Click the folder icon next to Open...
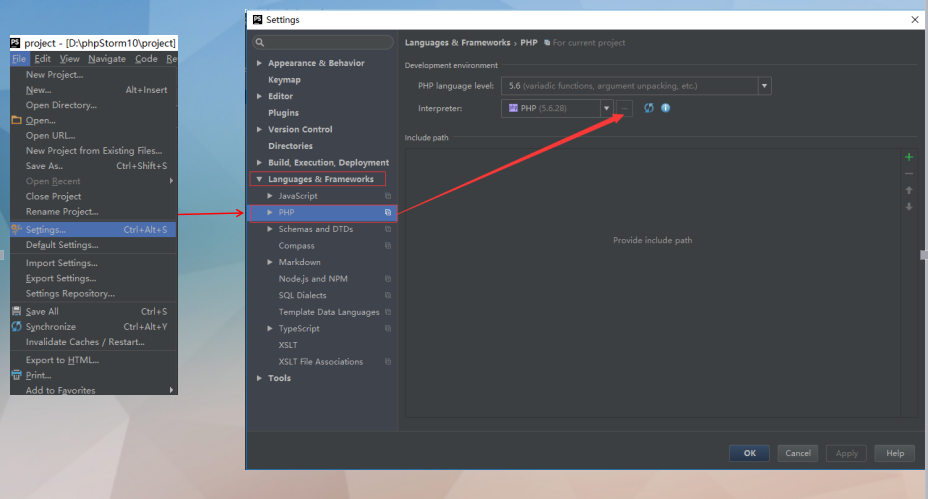928x499 pixels. [x=17, y=120]
